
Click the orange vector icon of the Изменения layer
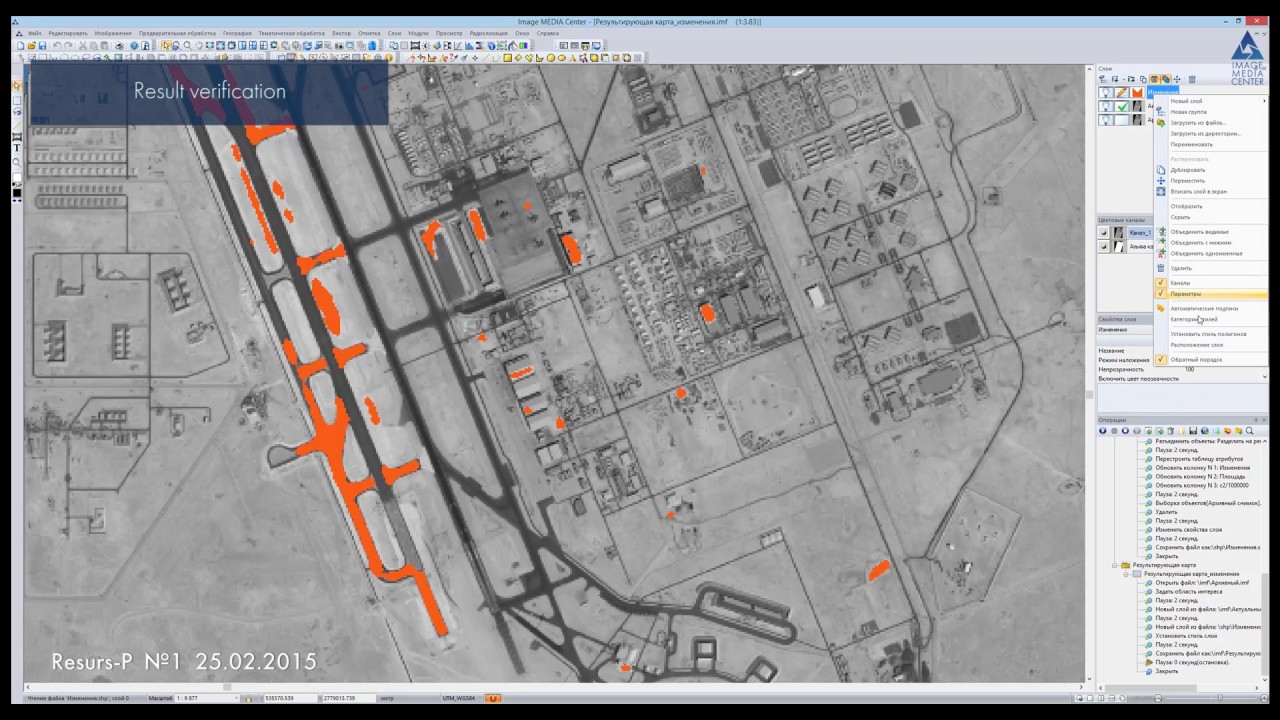(1137, 93)
